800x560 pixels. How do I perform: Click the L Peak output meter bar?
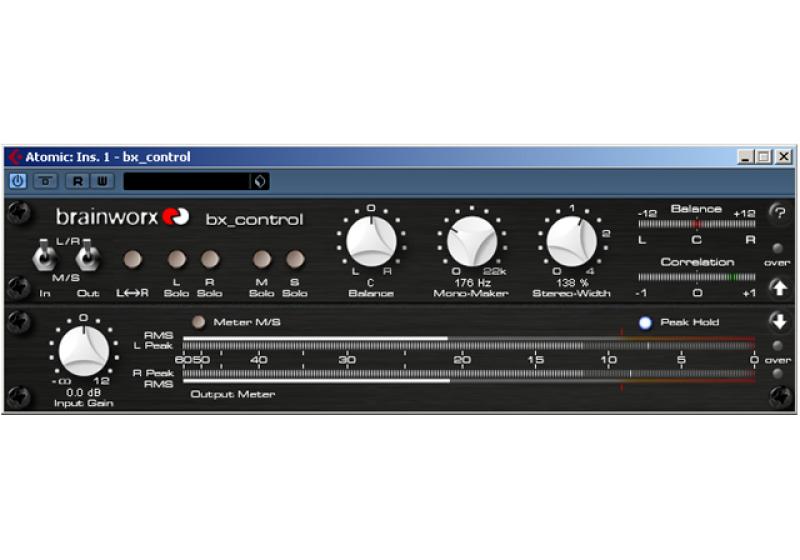click(x=468, y=346)
